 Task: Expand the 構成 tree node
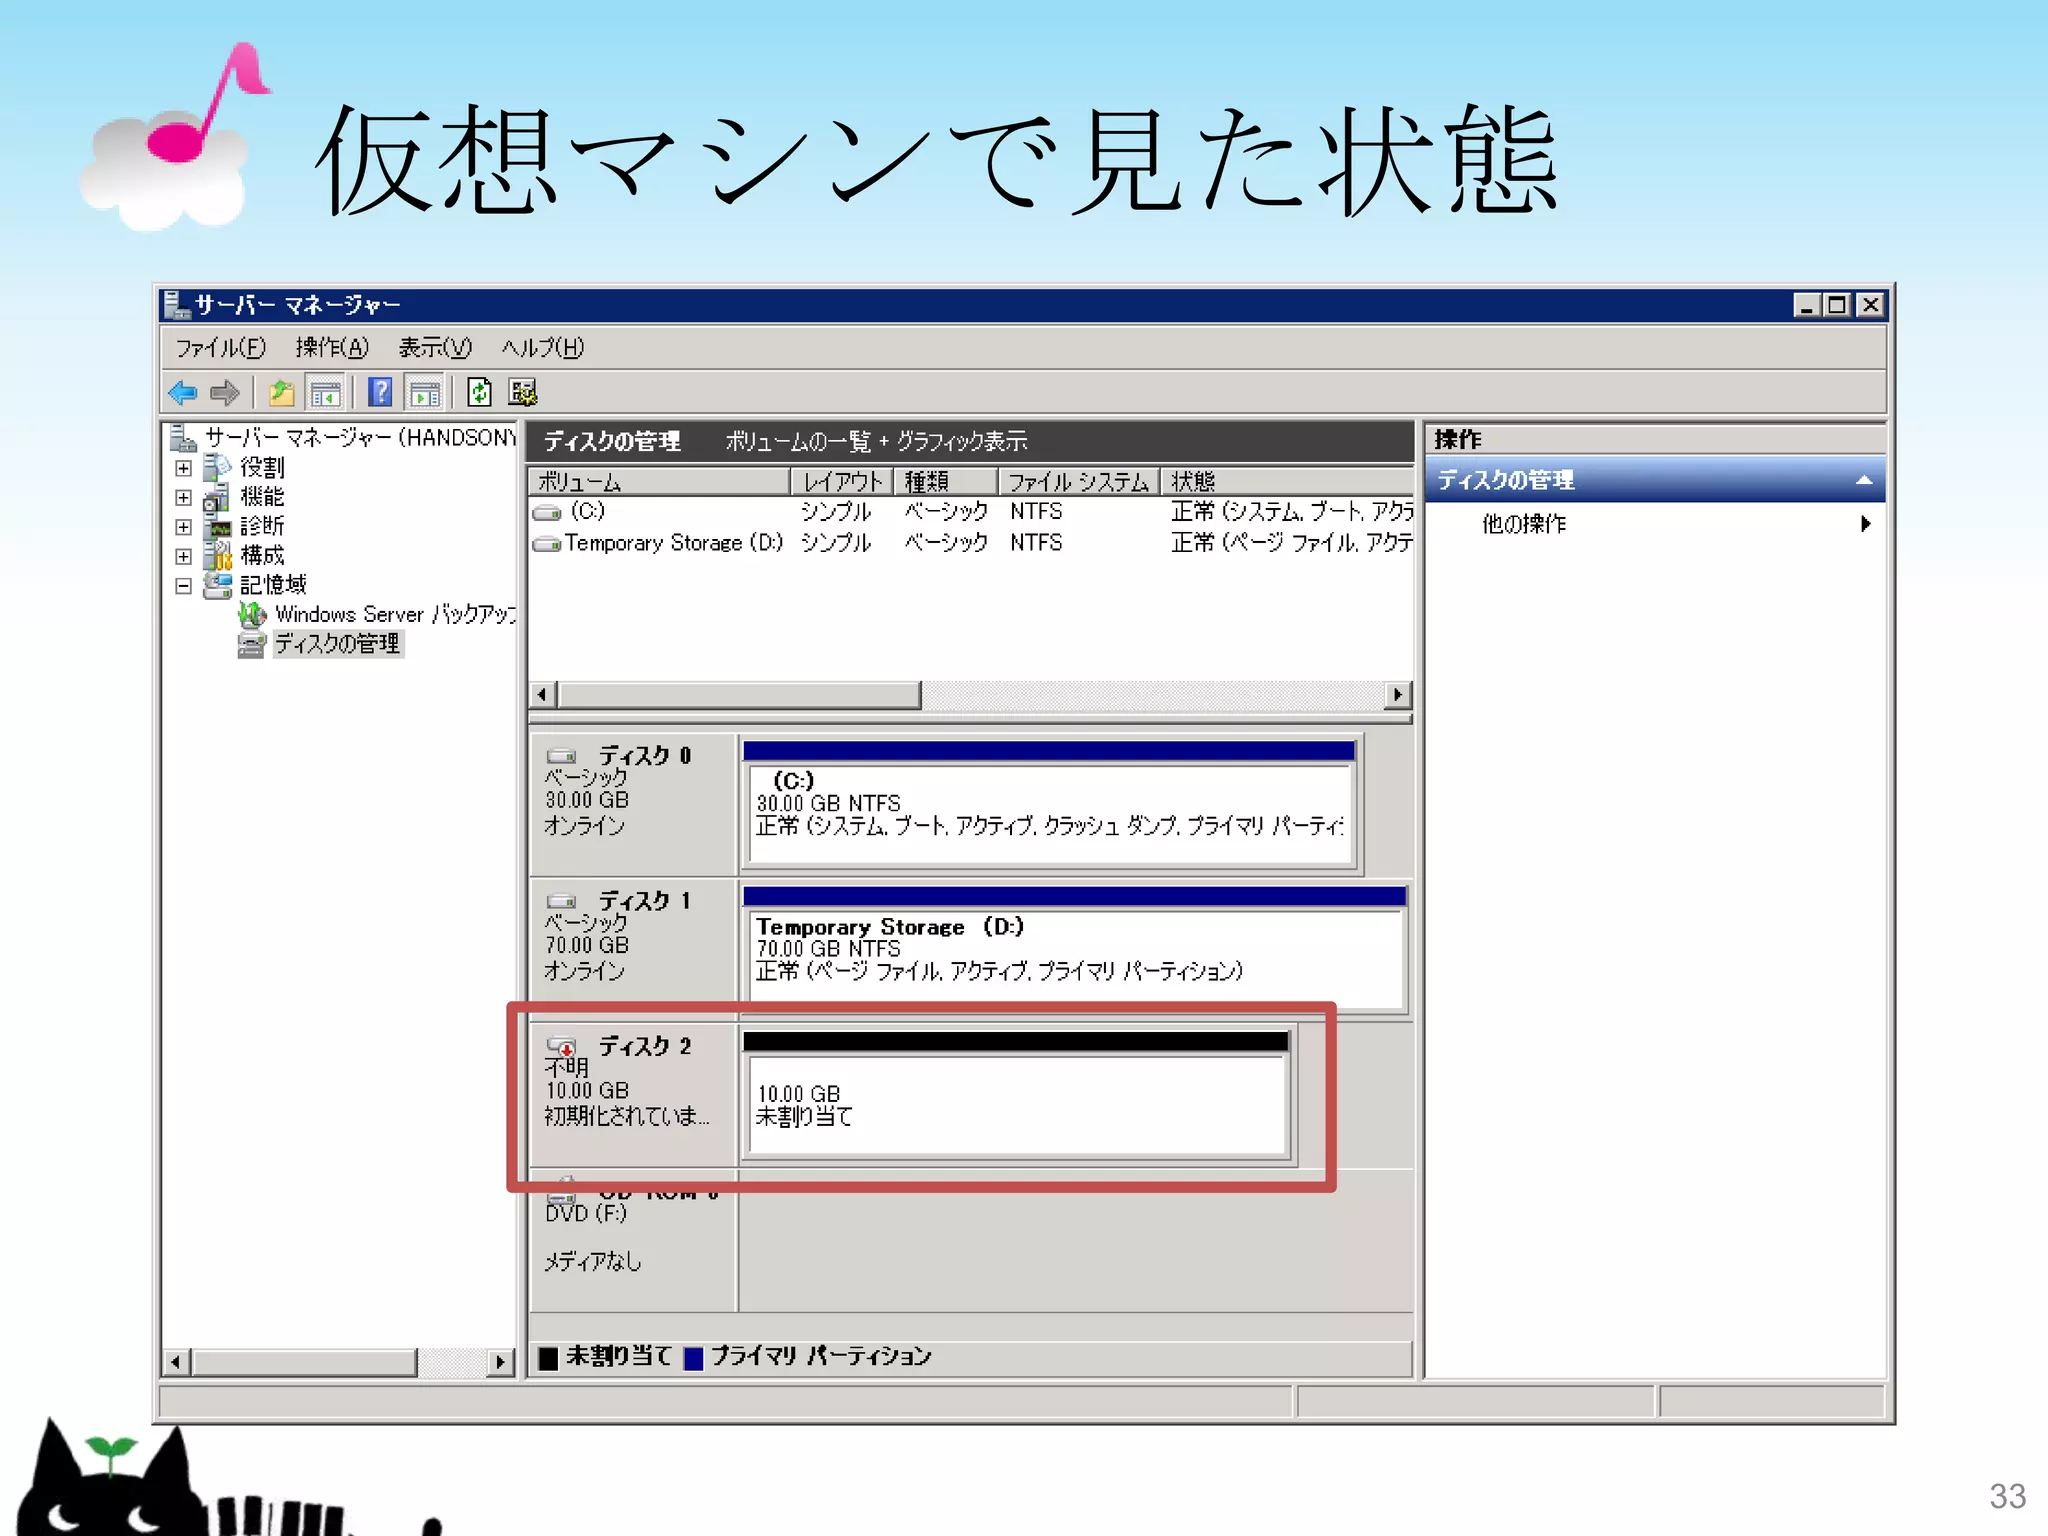[x=183, y=556]
